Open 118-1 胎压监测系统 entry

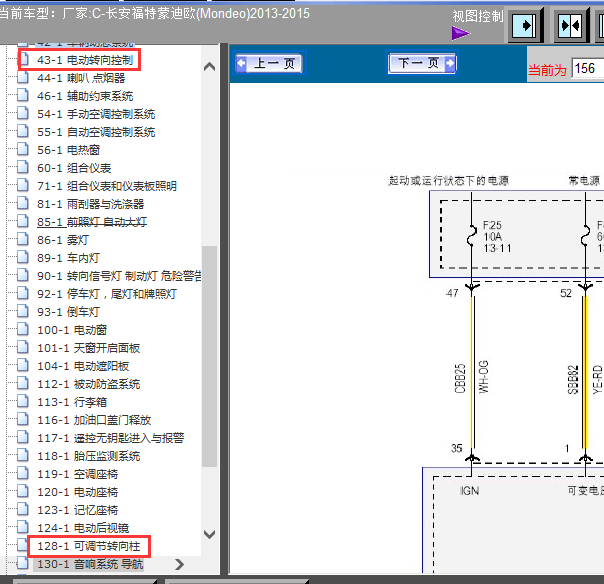click(x=88, y=456)
